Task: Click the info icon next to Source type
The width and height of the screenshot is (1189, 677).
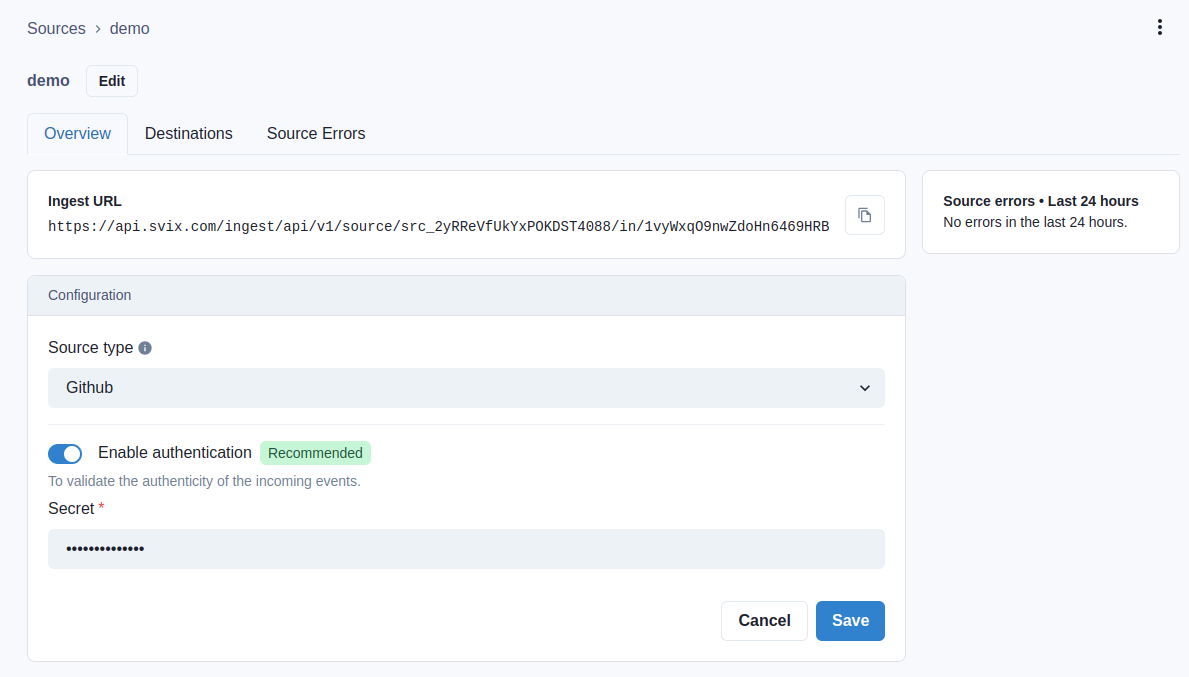Action: [x=145, y=347]
